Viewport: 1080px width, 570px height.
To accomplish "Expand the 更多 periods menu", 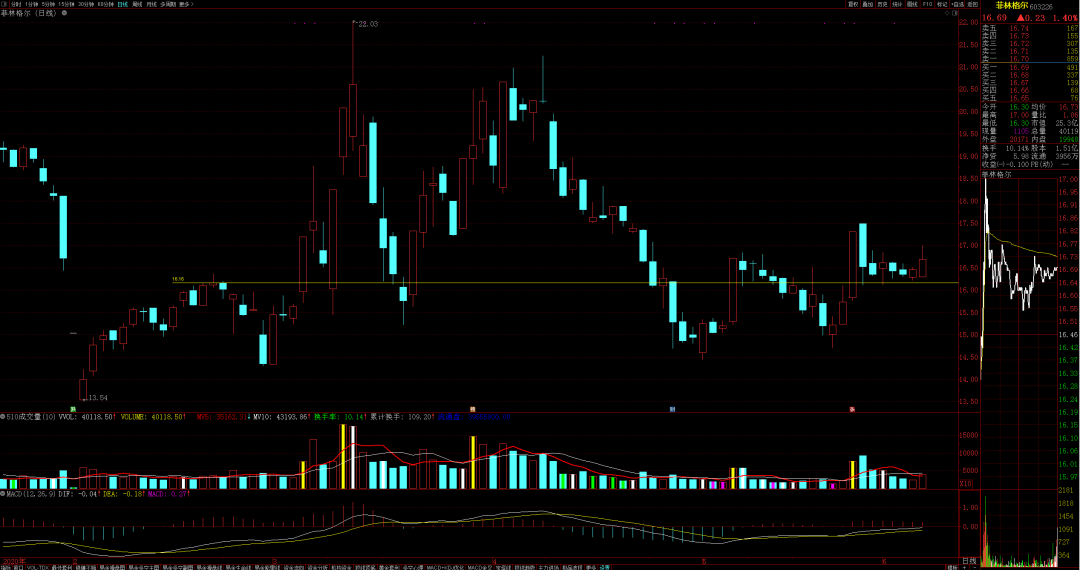I will point(186,4).
